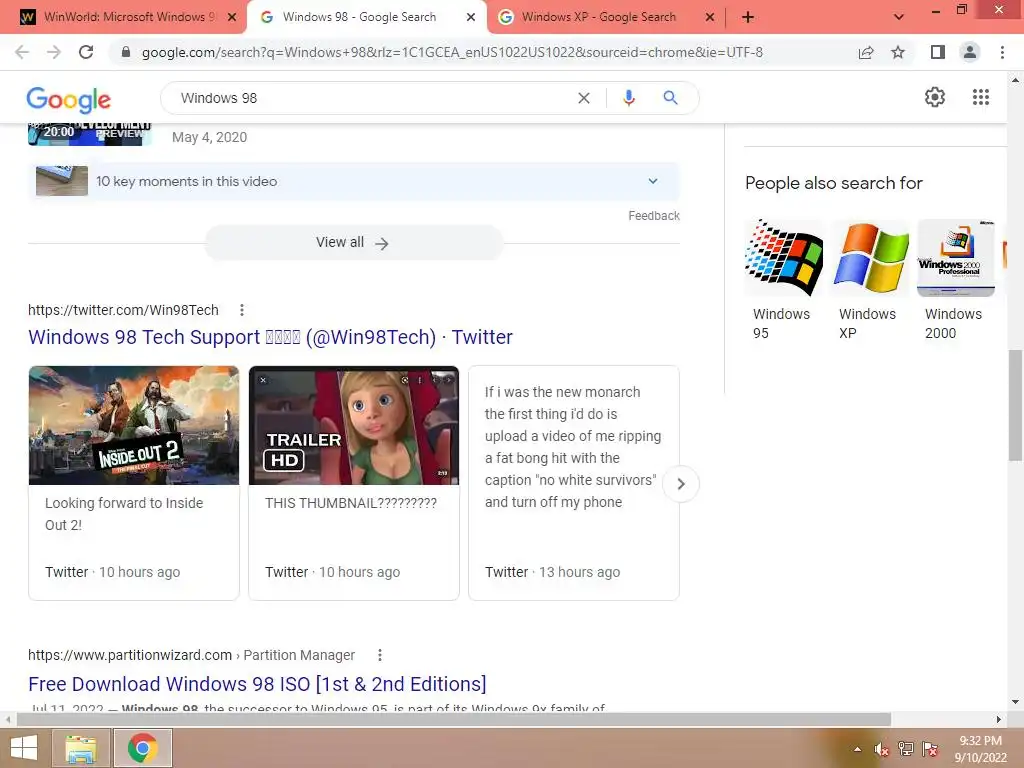Image resolution: width=1024 pixels, height=768 pixels.
Task: Open Windows XP related search thumbnail
Action: 871,258
